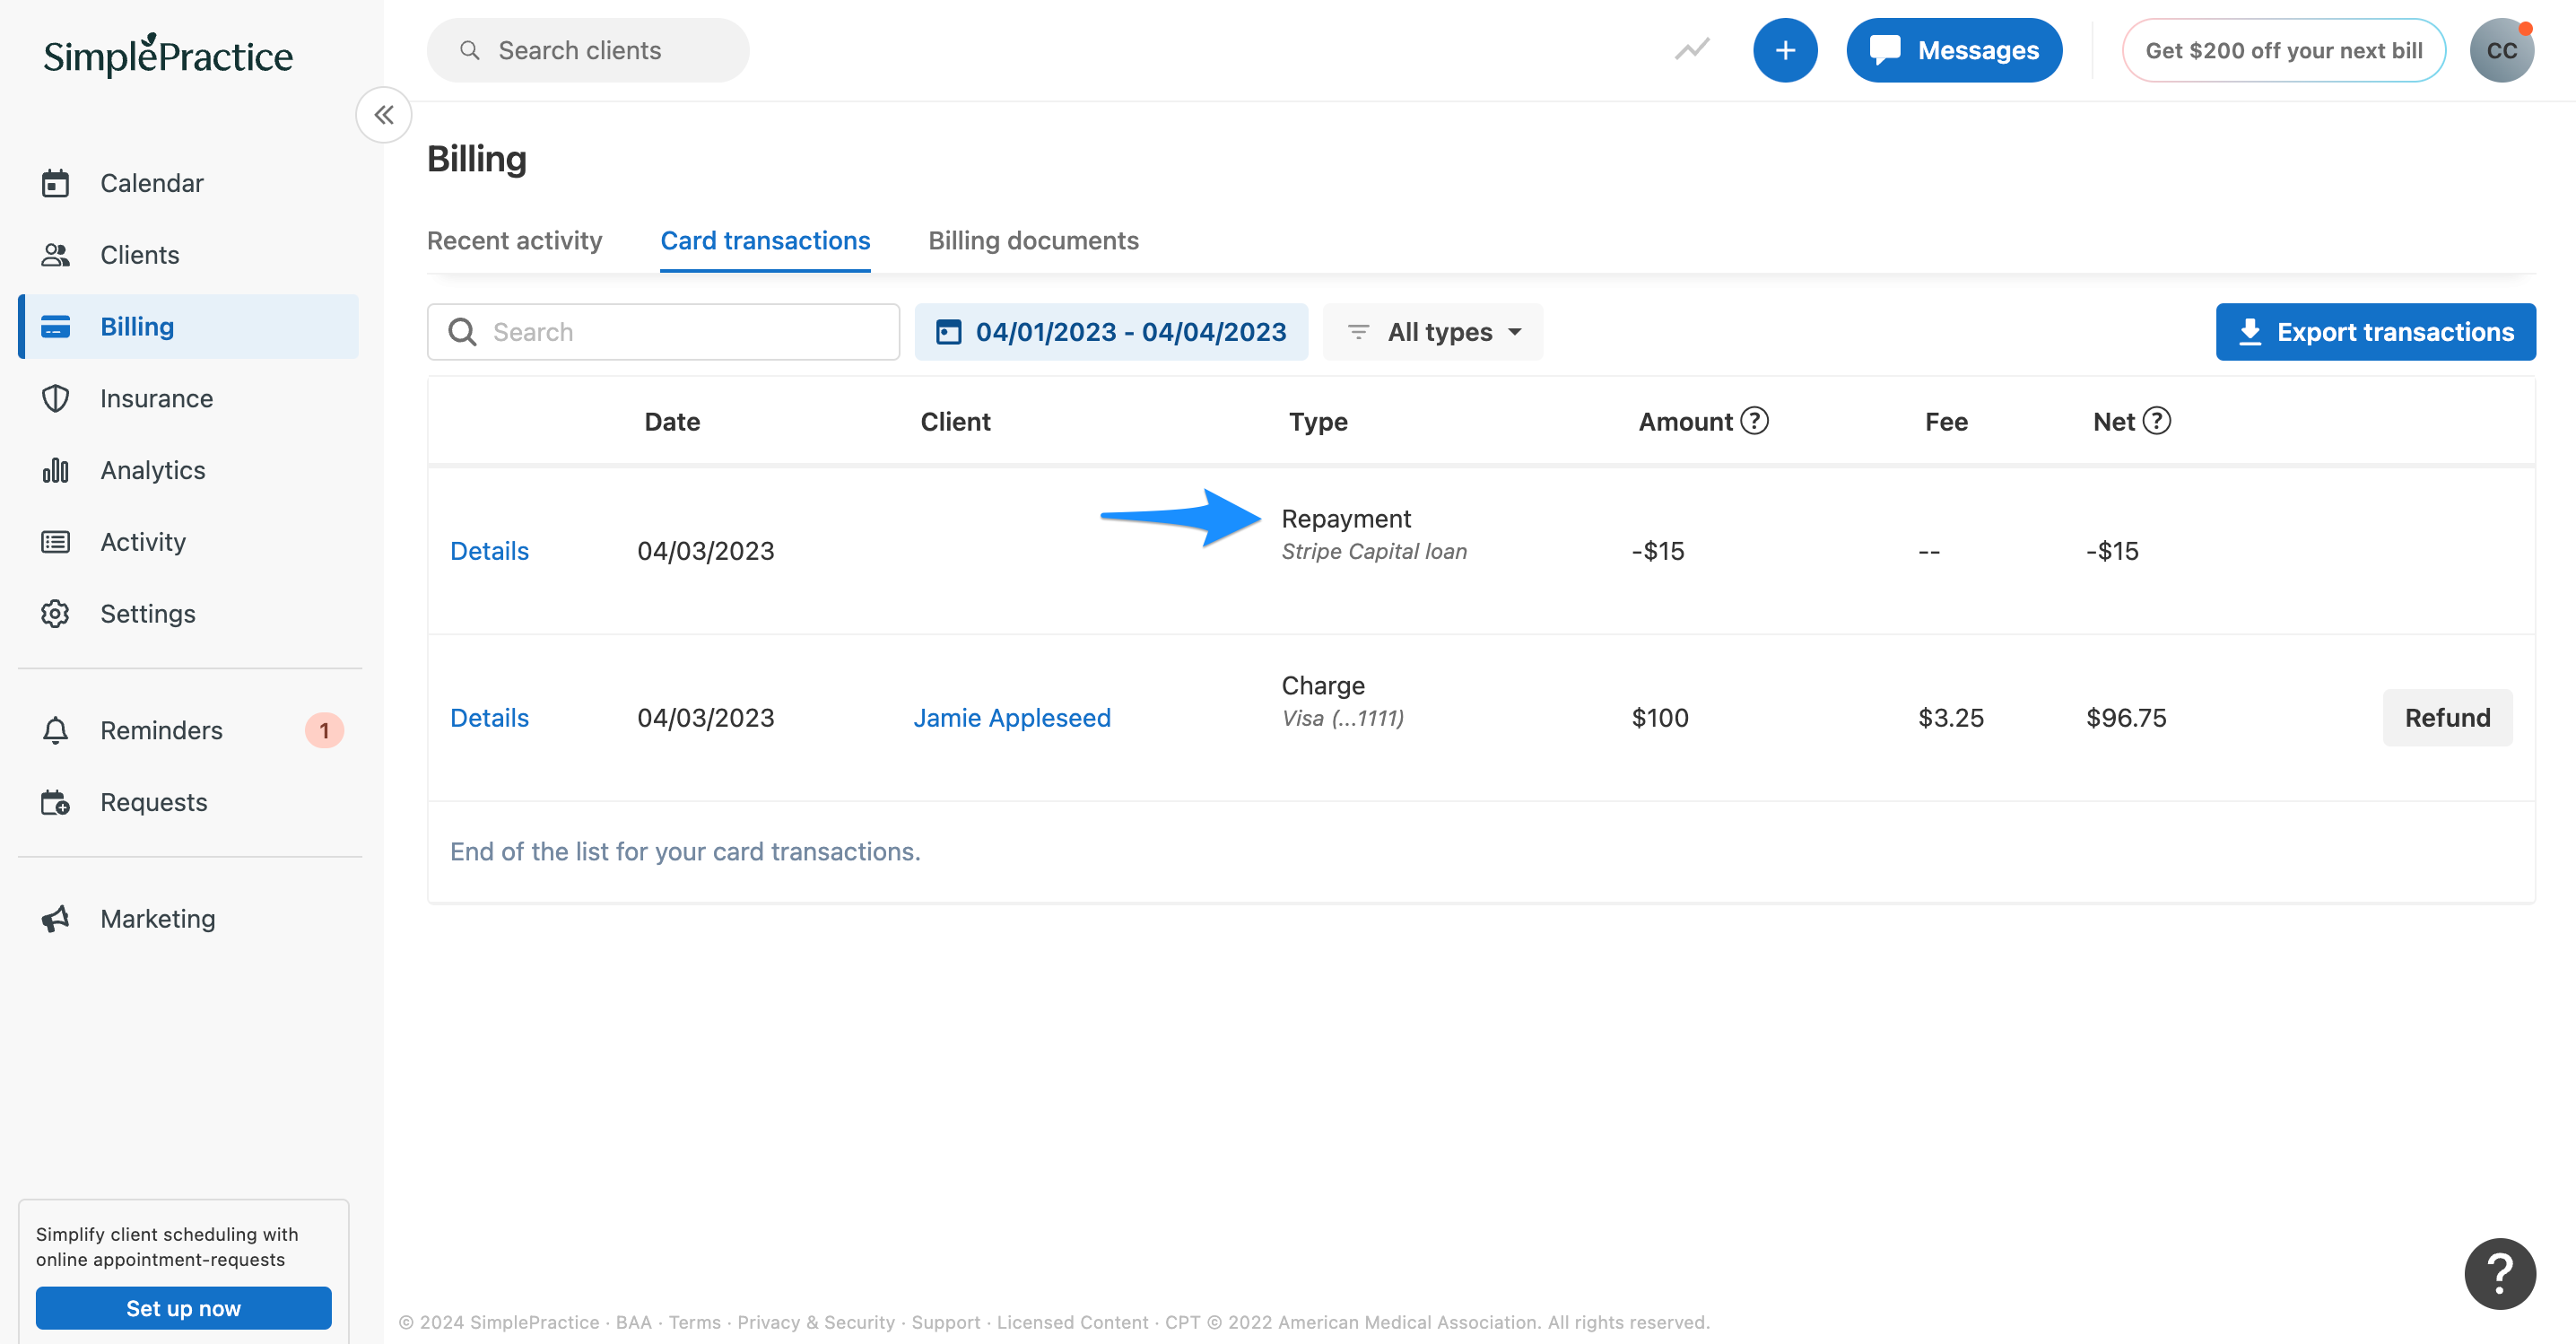The image size is (2576, 1344).
Task: Open Activity in the sidebar
Action: pos(188,542)
